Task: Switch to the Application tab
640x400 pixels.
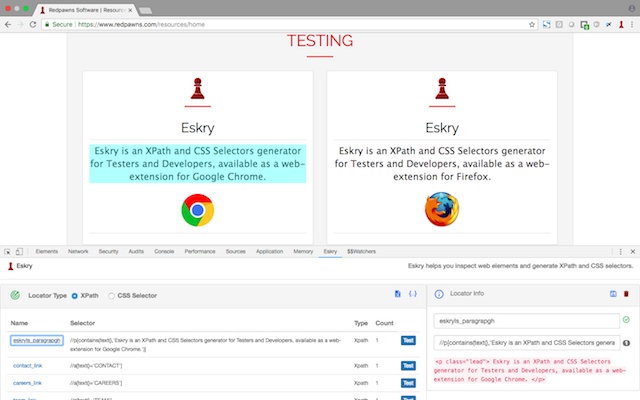Action: point(269,251)
